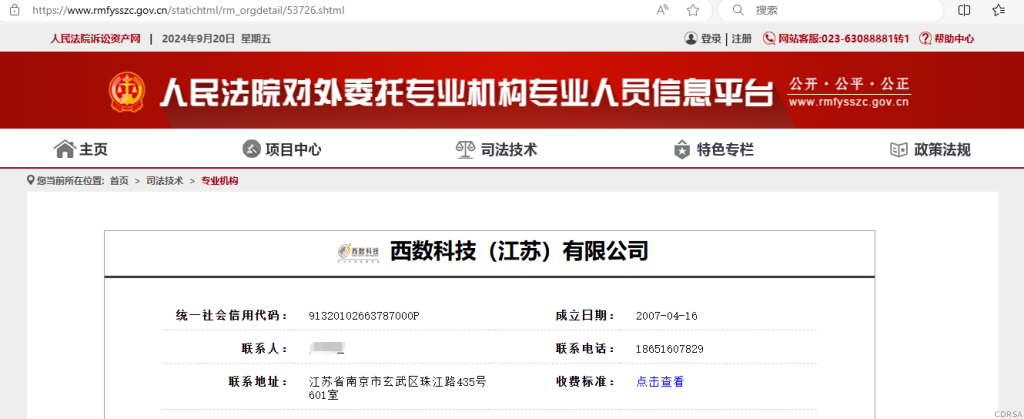Click the book icon beside 政策法规

[899, 149]
